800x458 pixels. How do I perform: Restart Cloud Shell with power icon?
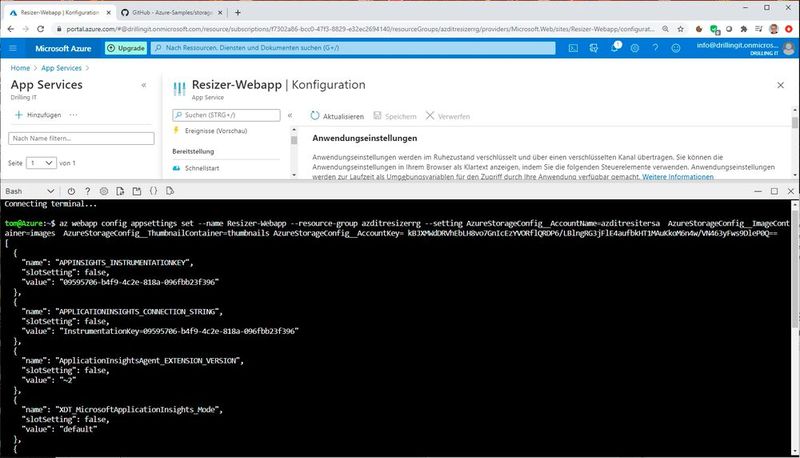coord(71,191)
